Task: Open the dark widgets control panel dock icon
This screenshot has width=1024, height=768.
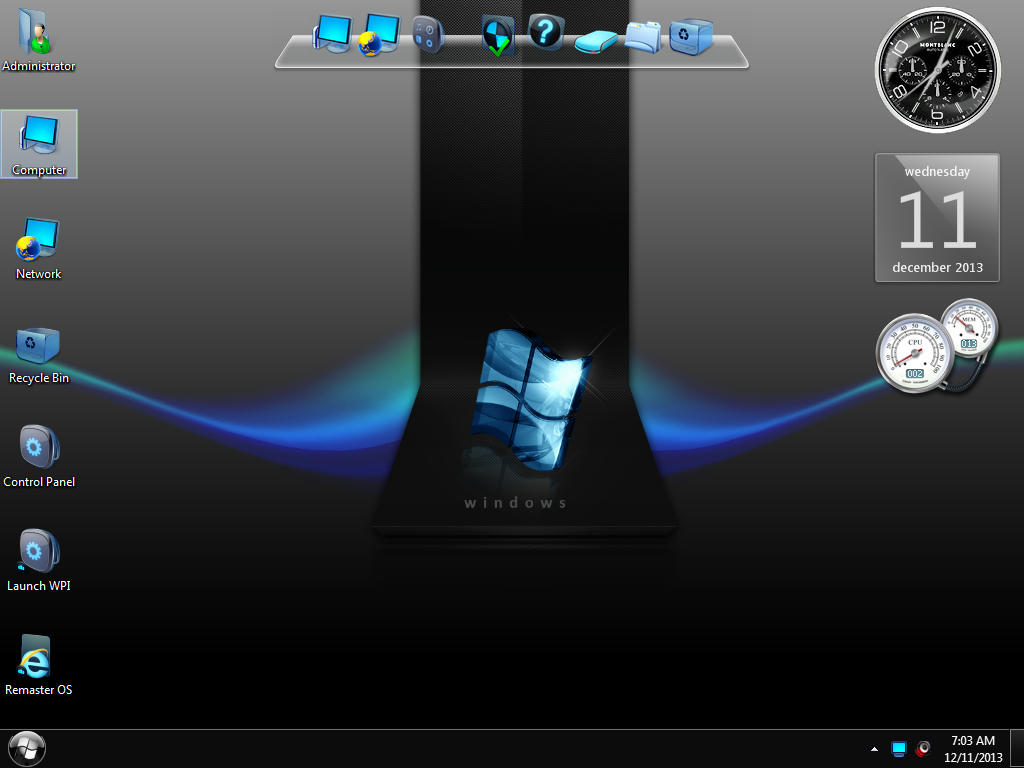Action: (428, 34)
